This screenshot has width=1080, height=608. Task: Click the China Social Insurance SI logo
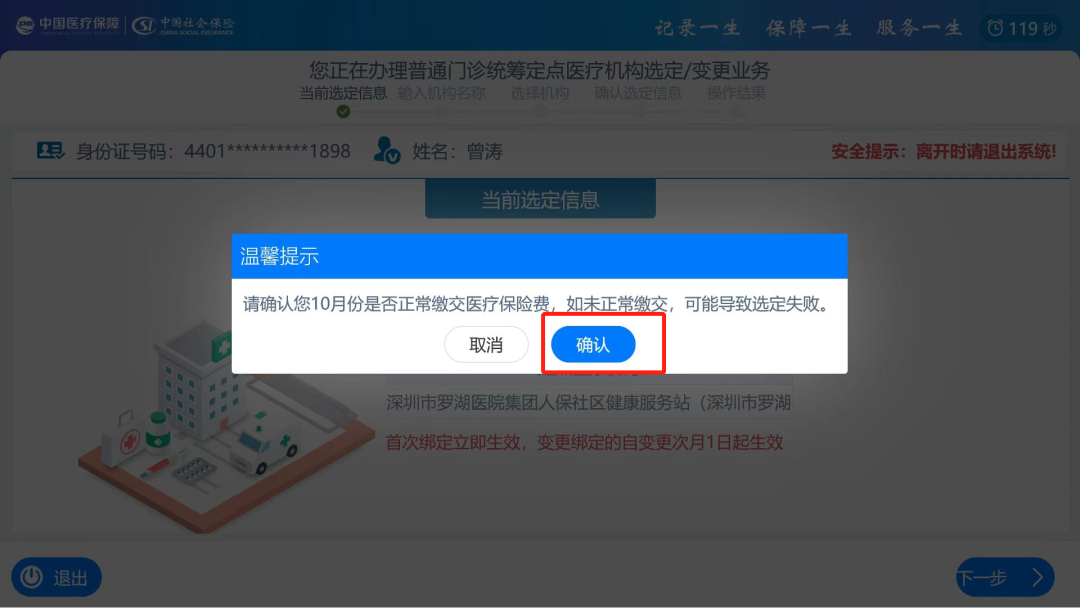(183, 25)
